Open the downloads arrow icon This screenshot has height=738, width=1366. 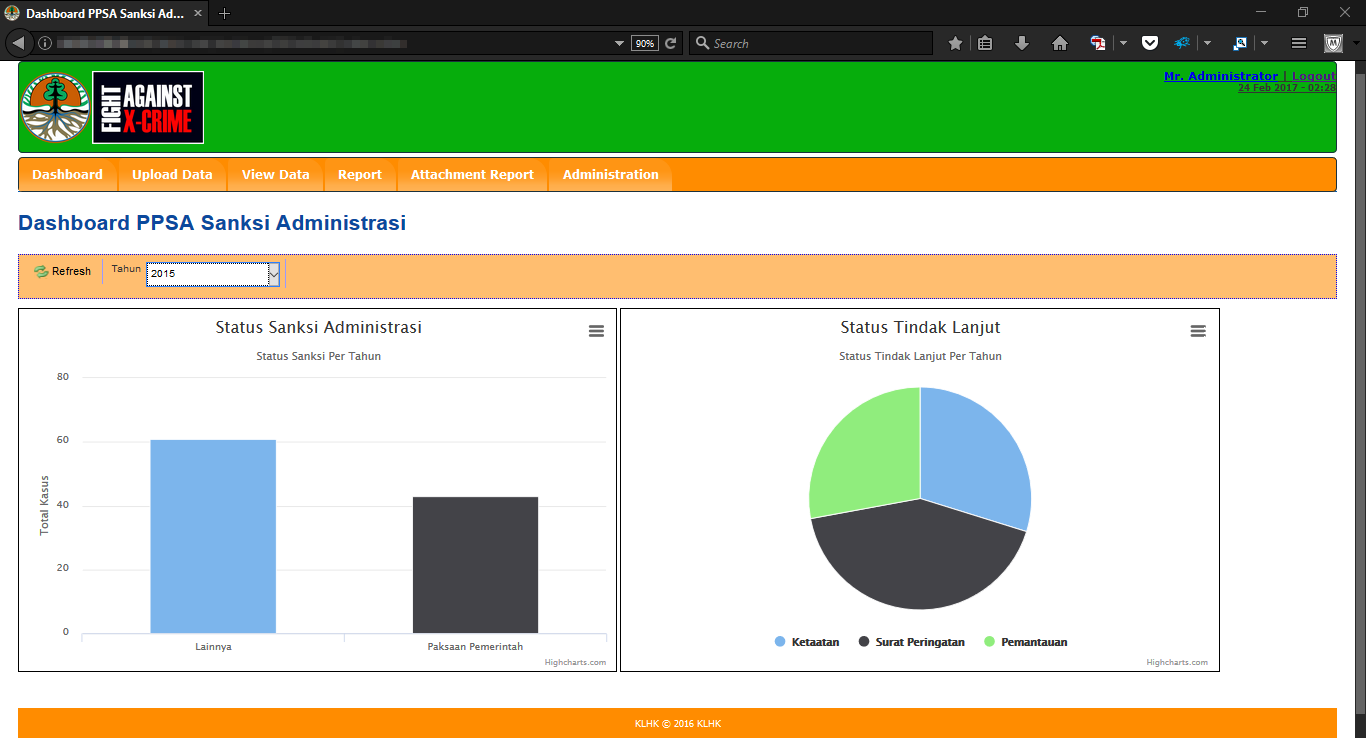tap(1021, 43)
